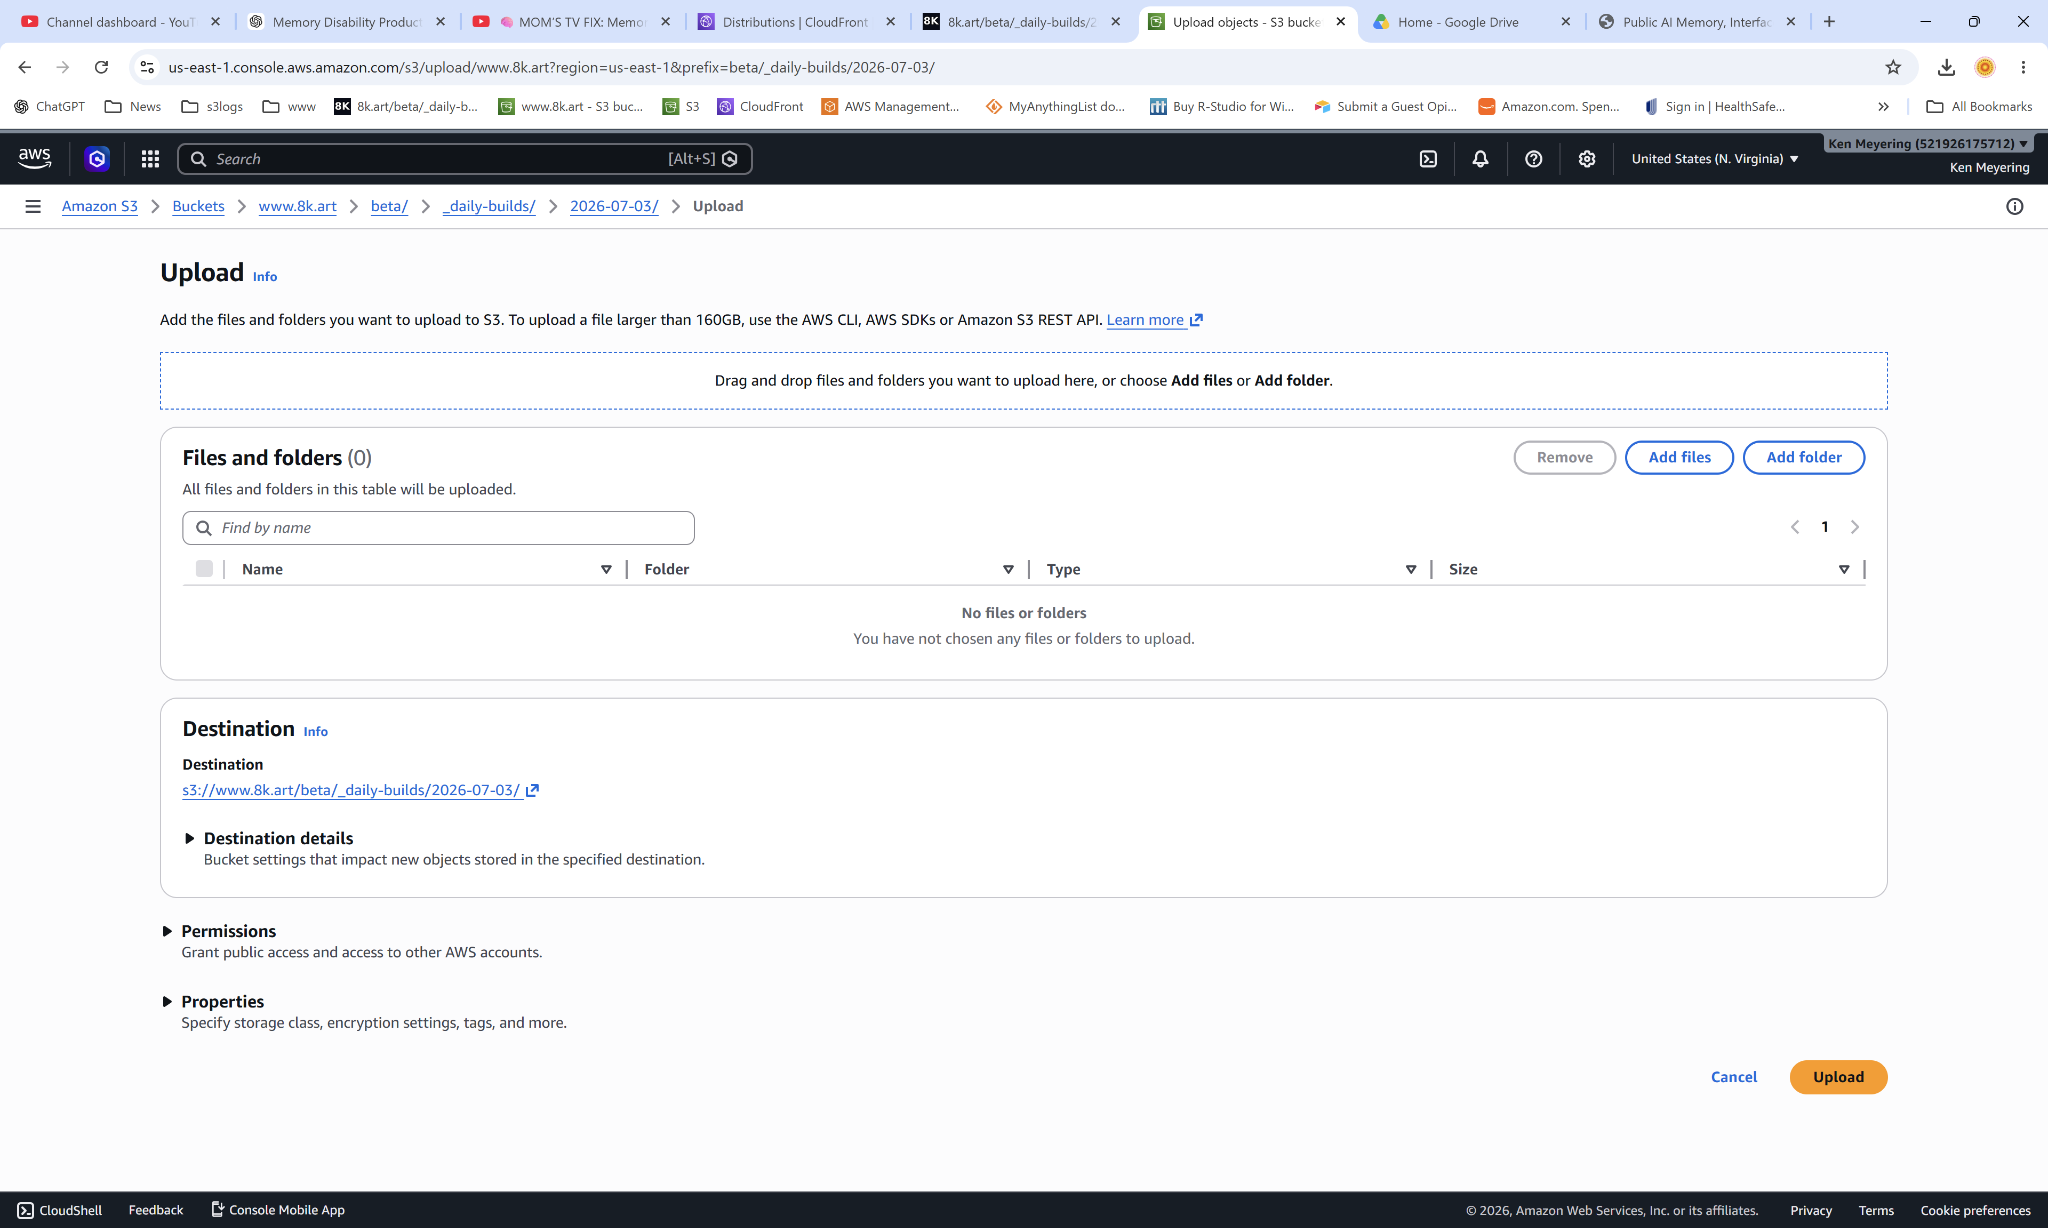Open a new browser tab
Viewport: 2048px width, 1228px height.
(x=1829, y=21)
